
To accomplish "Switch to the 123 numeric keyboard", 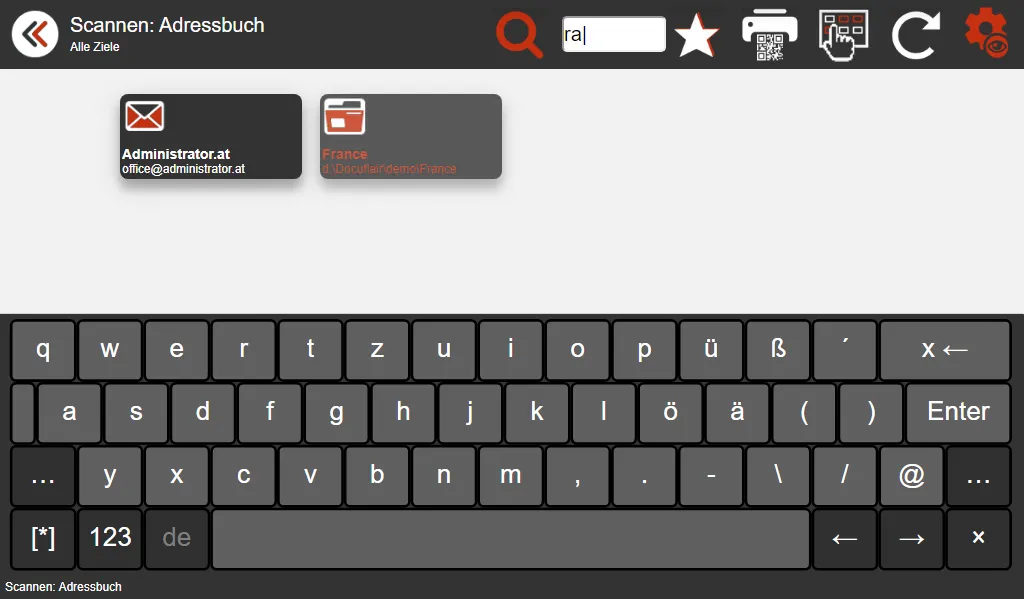I will pos(110,538).
